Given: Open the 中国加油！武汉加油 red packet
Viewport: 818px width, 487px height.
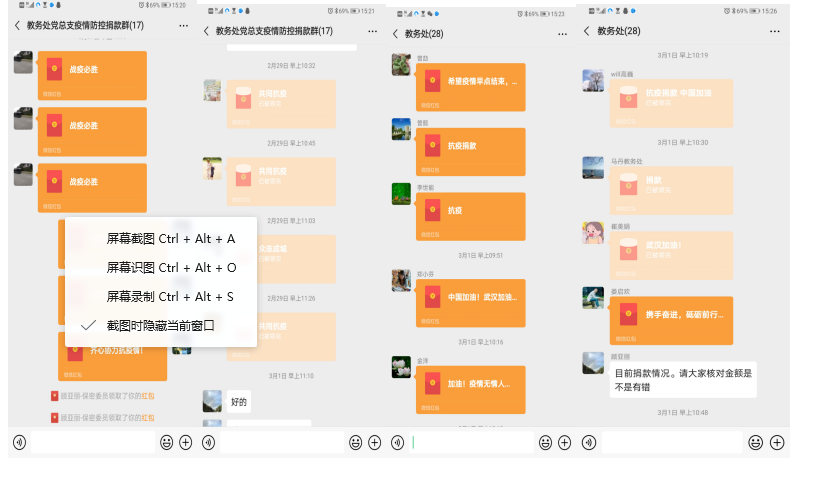Looking at the screenshot, I should pos(470,299).
